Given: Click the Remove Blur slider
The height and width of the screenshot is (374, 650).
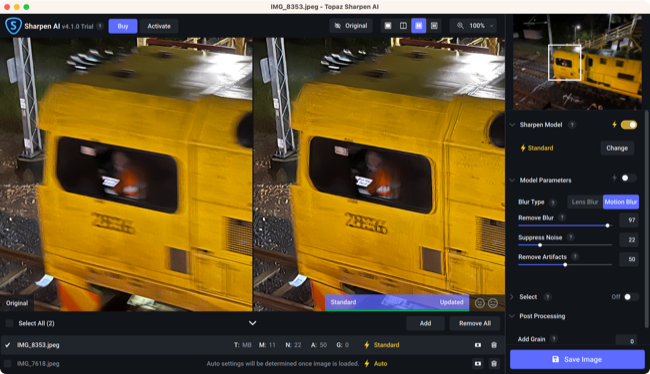Looking at the screenshot, I should pos(565,226).
